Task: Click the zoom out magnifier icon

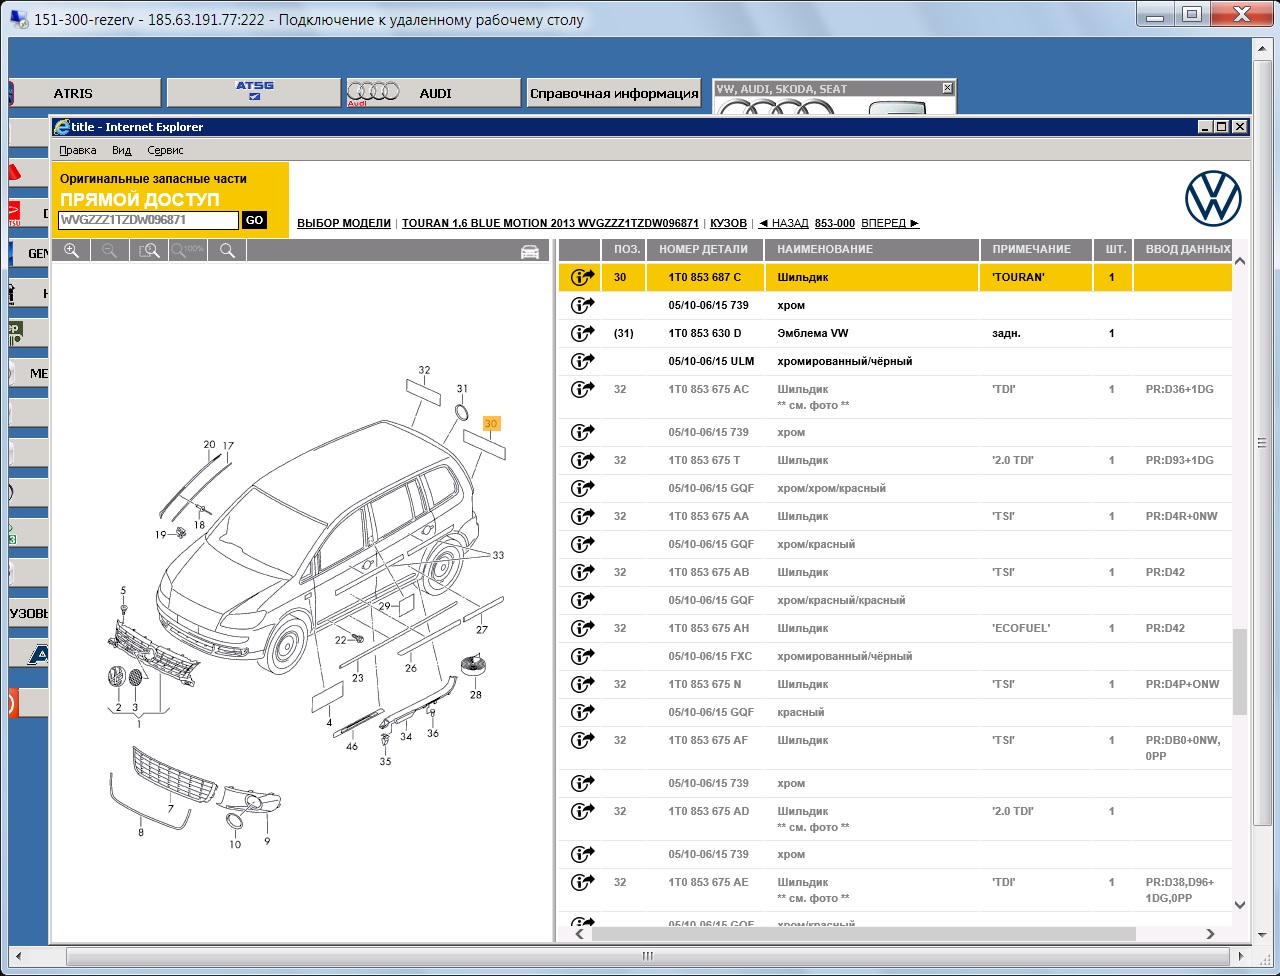Action: tap(110, 250)
